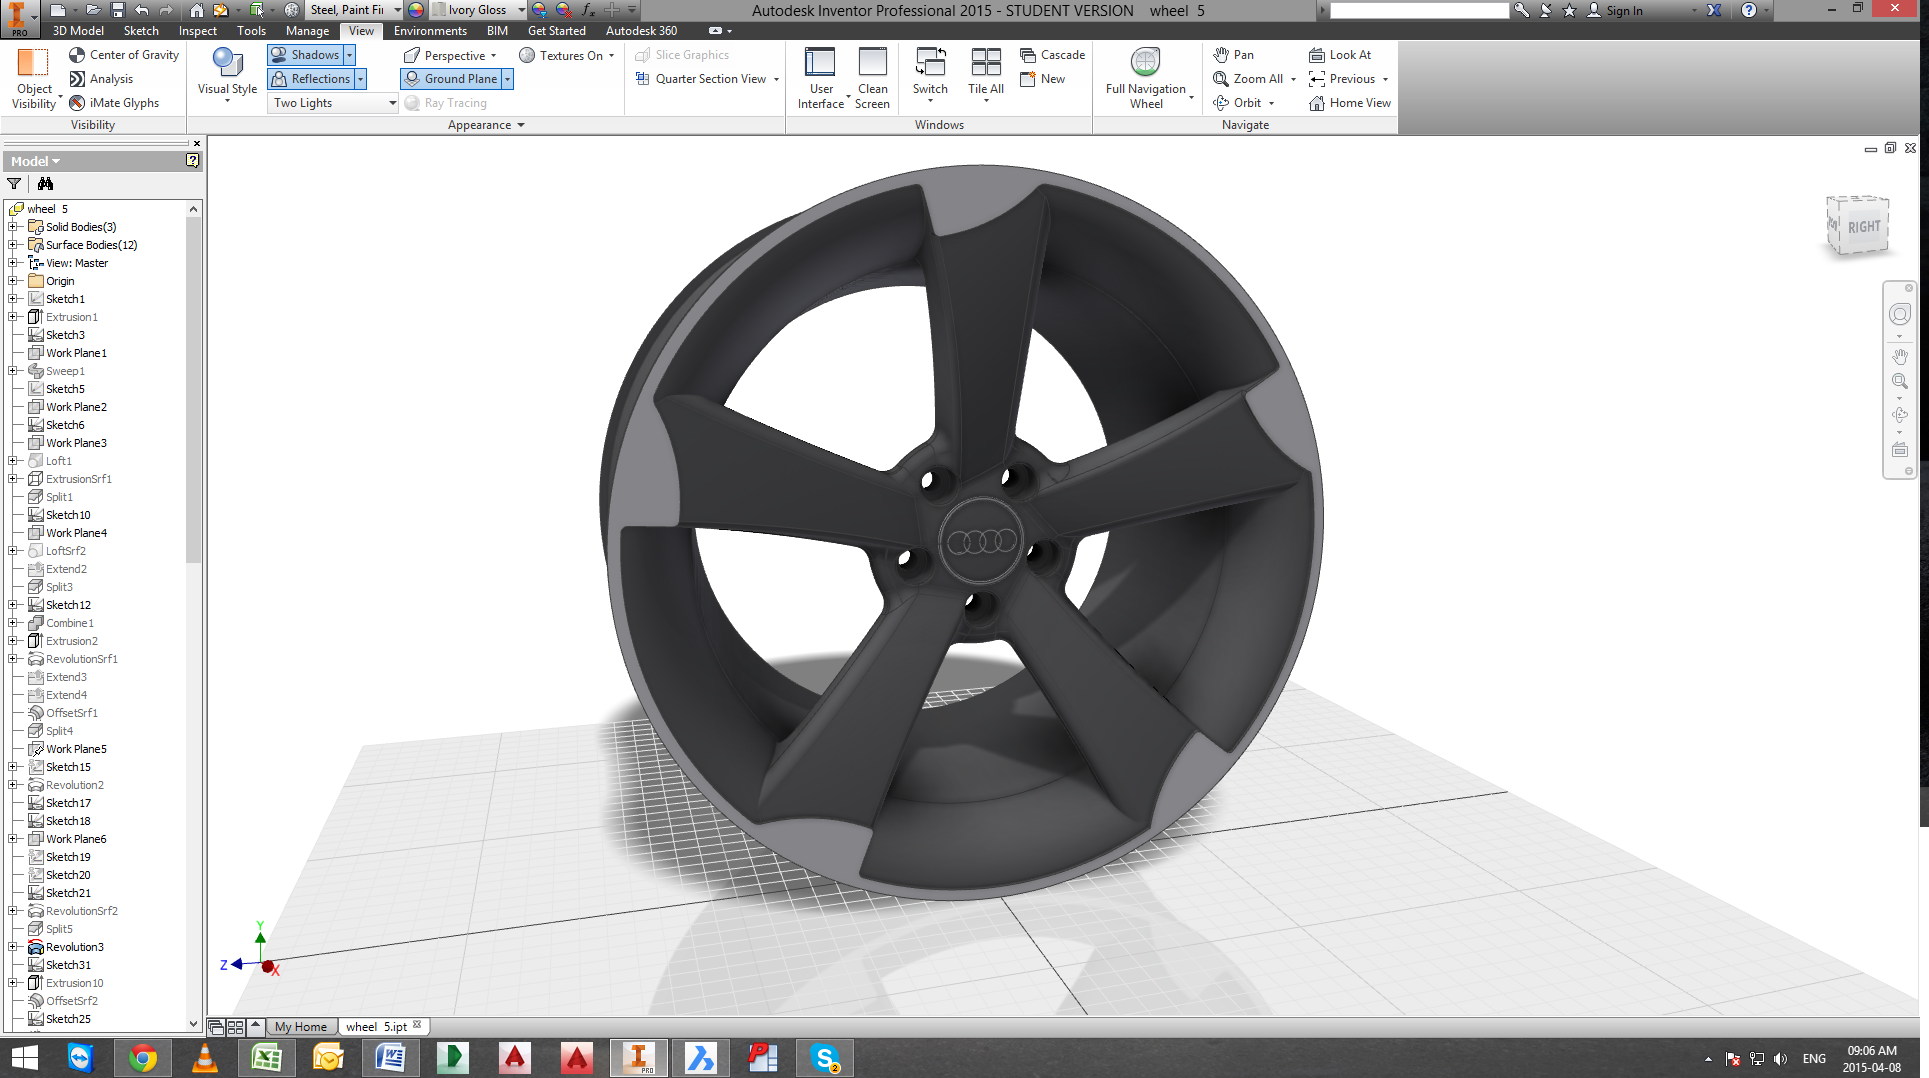Click the Switch windows tool

(x=930, y=76)
